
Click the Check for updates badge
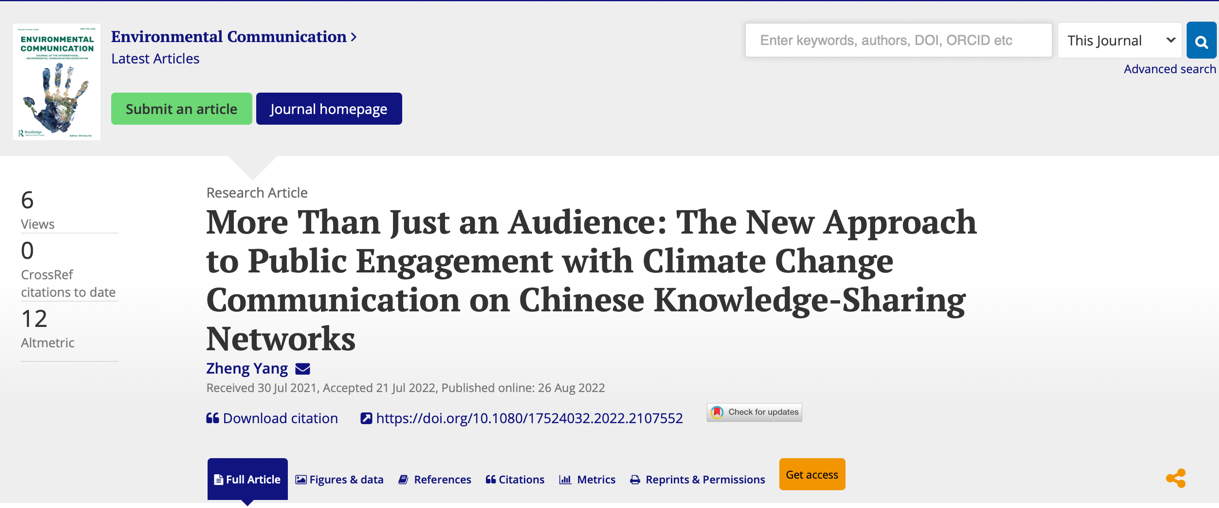pos(755,412)
